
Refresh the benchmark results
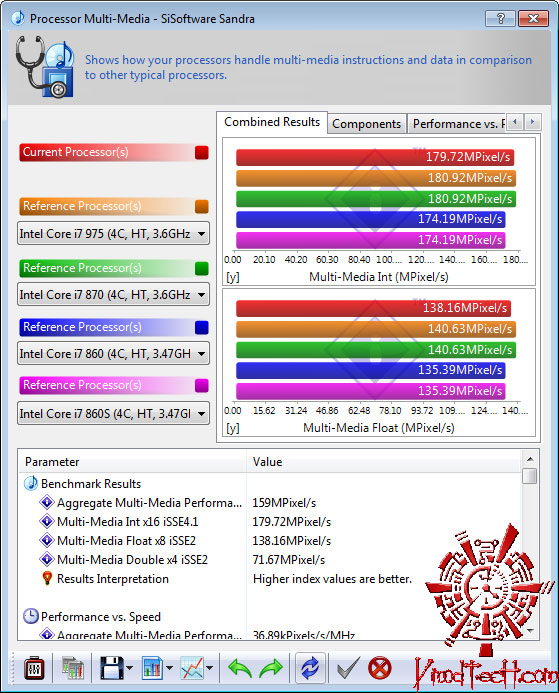click(310, 668)
